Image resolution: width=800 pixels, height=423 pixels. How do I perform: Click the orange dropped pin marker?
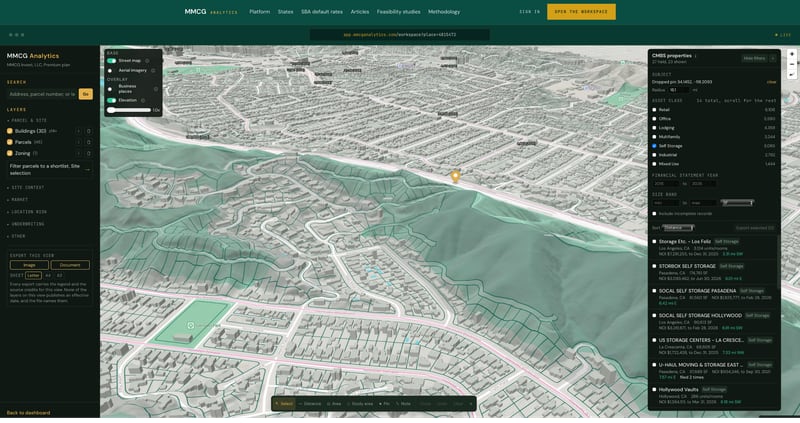click(456, 177)
